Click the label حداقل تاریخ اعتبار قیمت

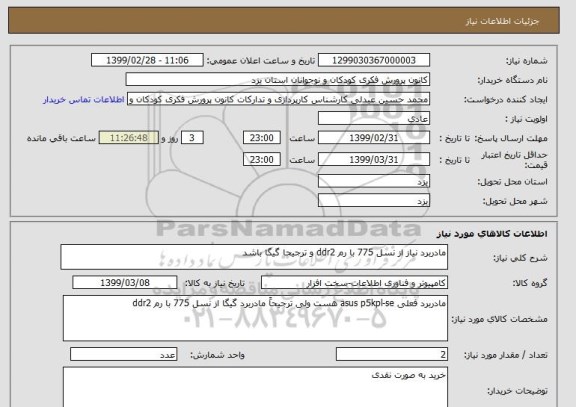pyautogui.click(x=514, y=160)
